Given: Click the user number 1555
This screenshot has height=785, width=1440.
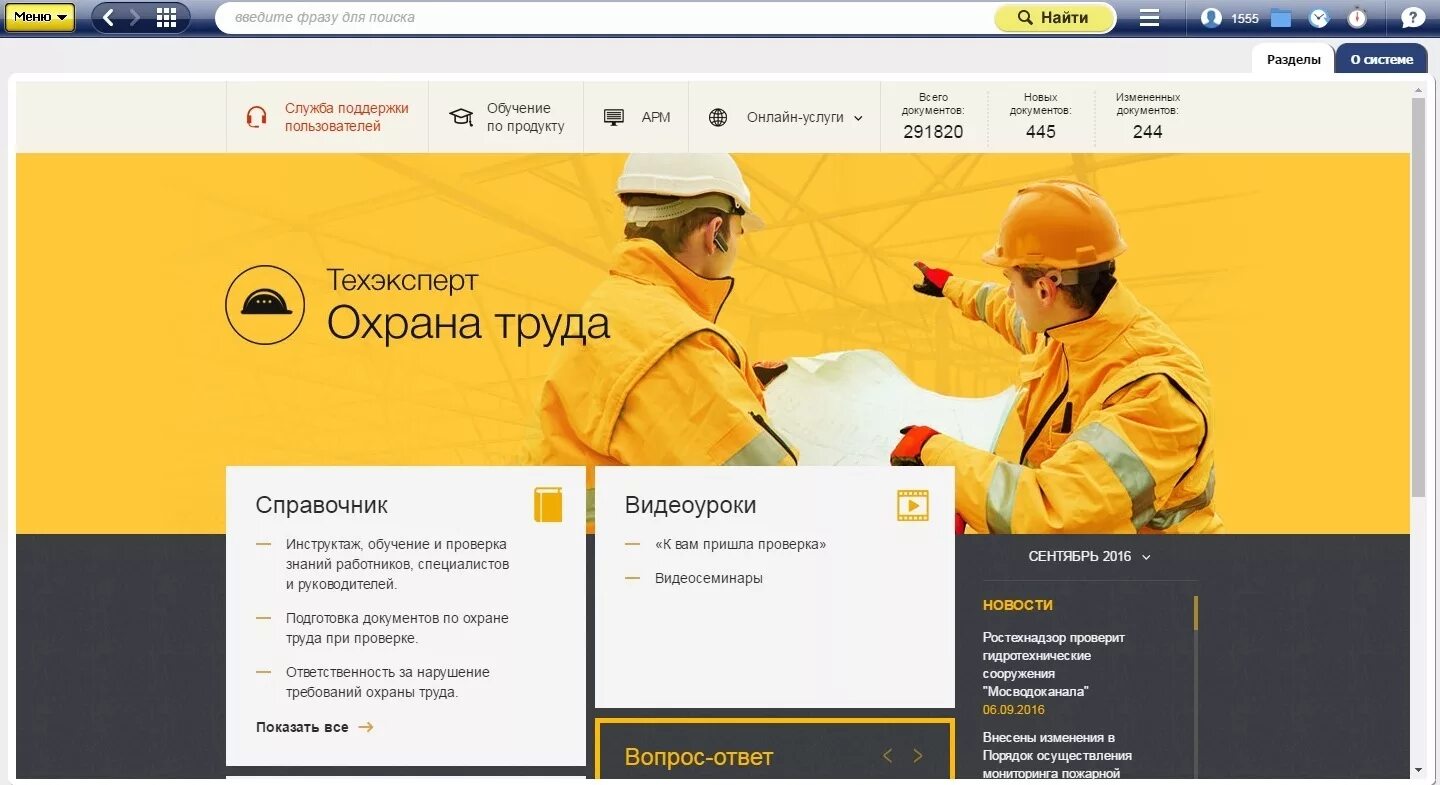Looking at the screenshot, I should click(x=1244, y=18).
